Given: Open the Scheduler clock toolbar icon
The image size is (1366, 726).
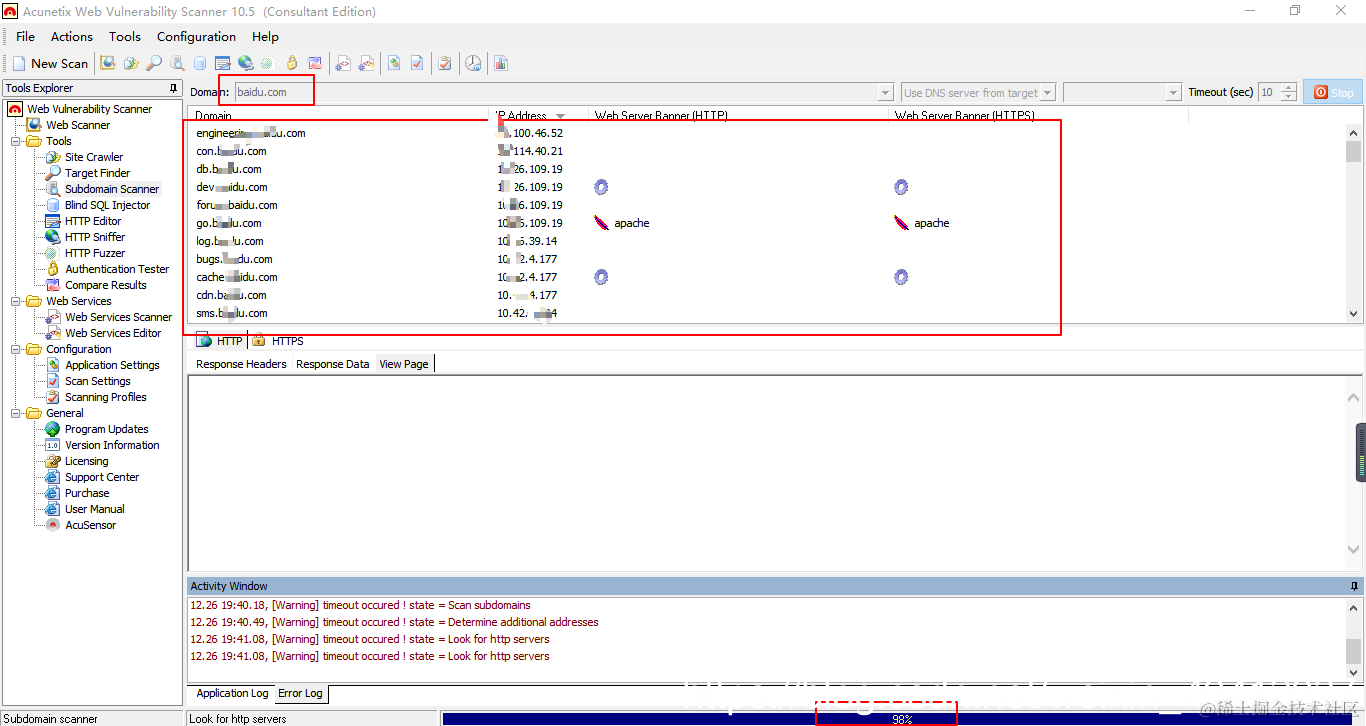Looking at the screenshot, I should [x=473, y=63].
